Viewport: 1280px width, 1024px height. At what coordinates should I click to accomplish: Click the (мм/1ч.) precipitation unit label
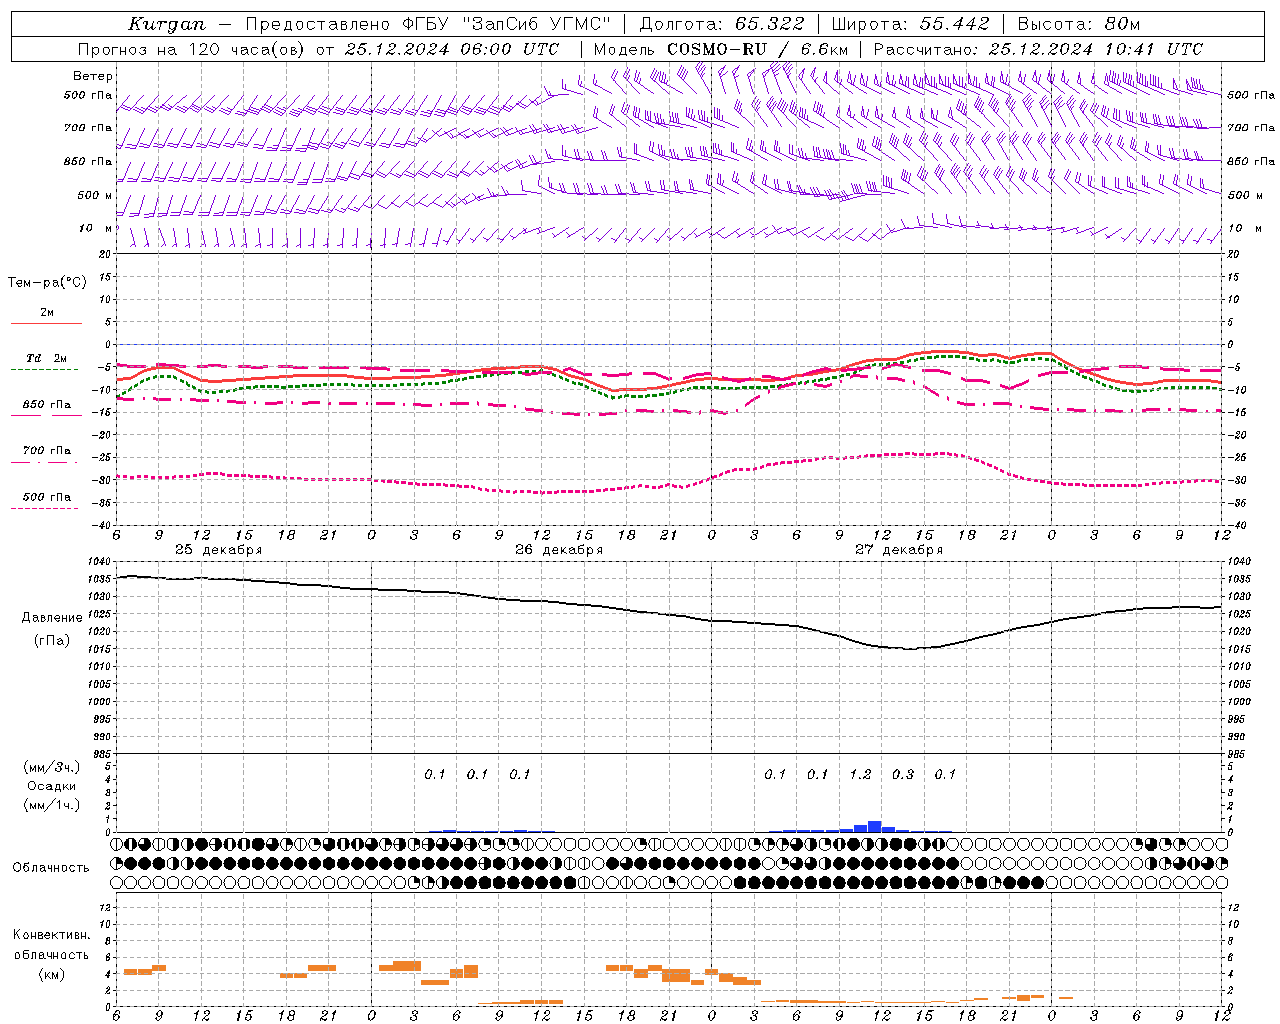point(52,805)
